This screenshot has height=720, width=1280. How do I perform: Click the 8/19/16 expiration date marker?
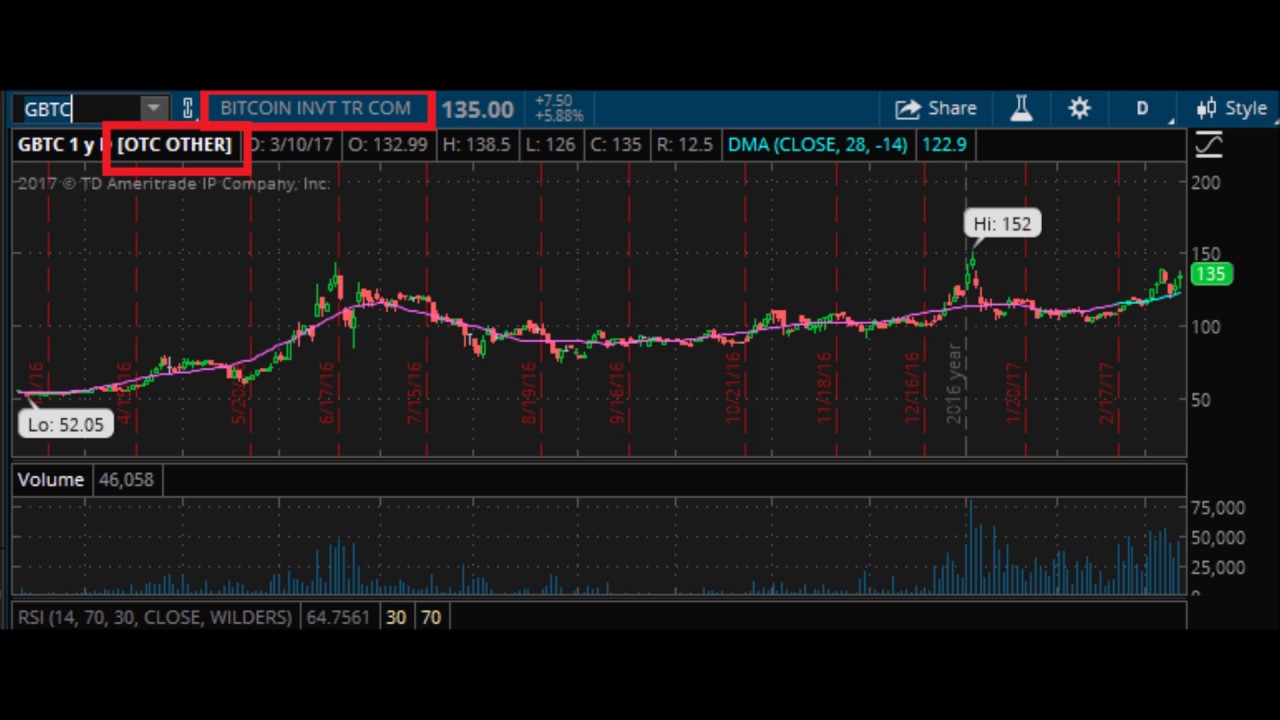tap(529, 393)
